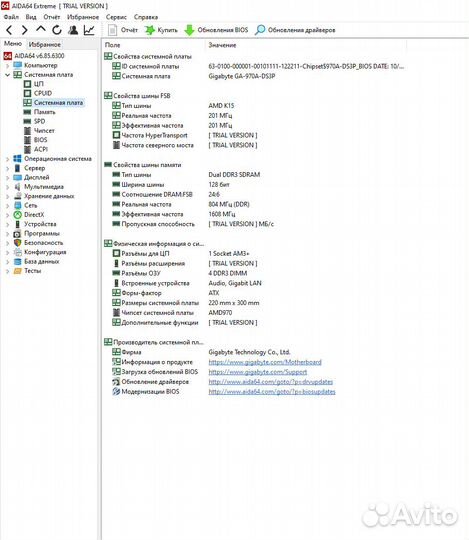The height and width of the screenshot is (540, 469).
Task: Click the DirectX Xbox icon
Action: click(x=18, y=215)
